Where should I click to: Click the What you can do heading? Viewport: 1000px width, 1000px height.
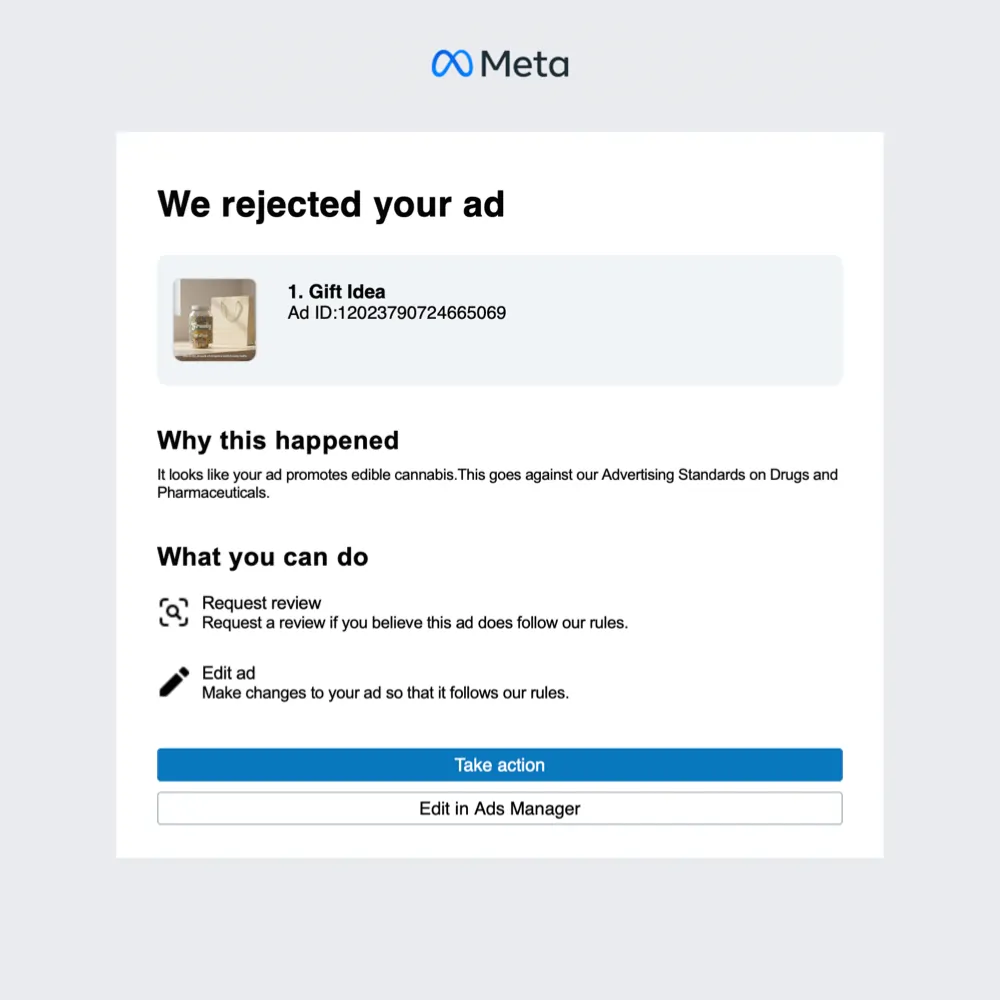[262, 557]
